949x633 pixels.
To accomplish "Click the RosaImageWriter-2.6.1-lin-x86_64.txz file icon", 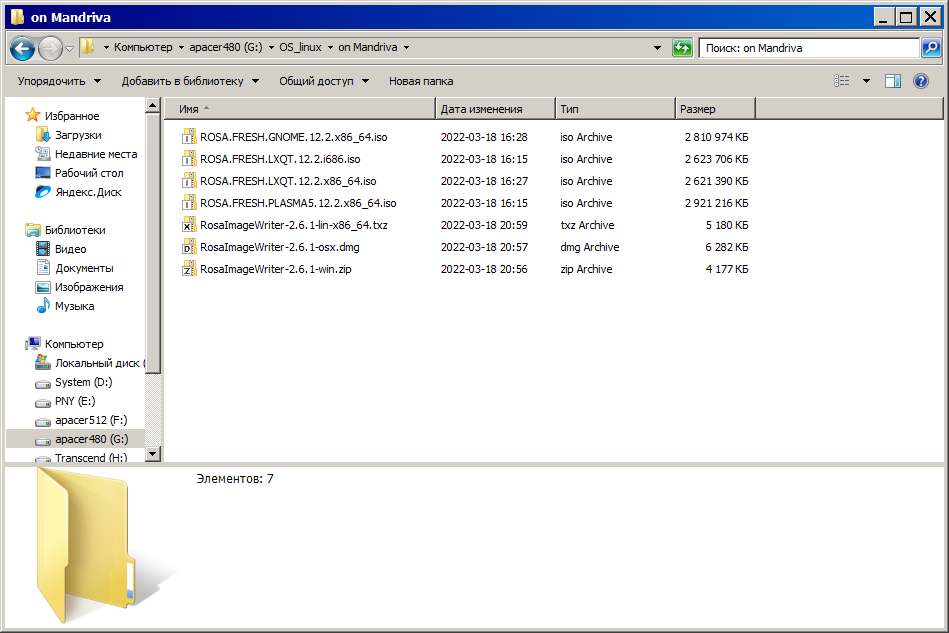I will pos(189,225).
